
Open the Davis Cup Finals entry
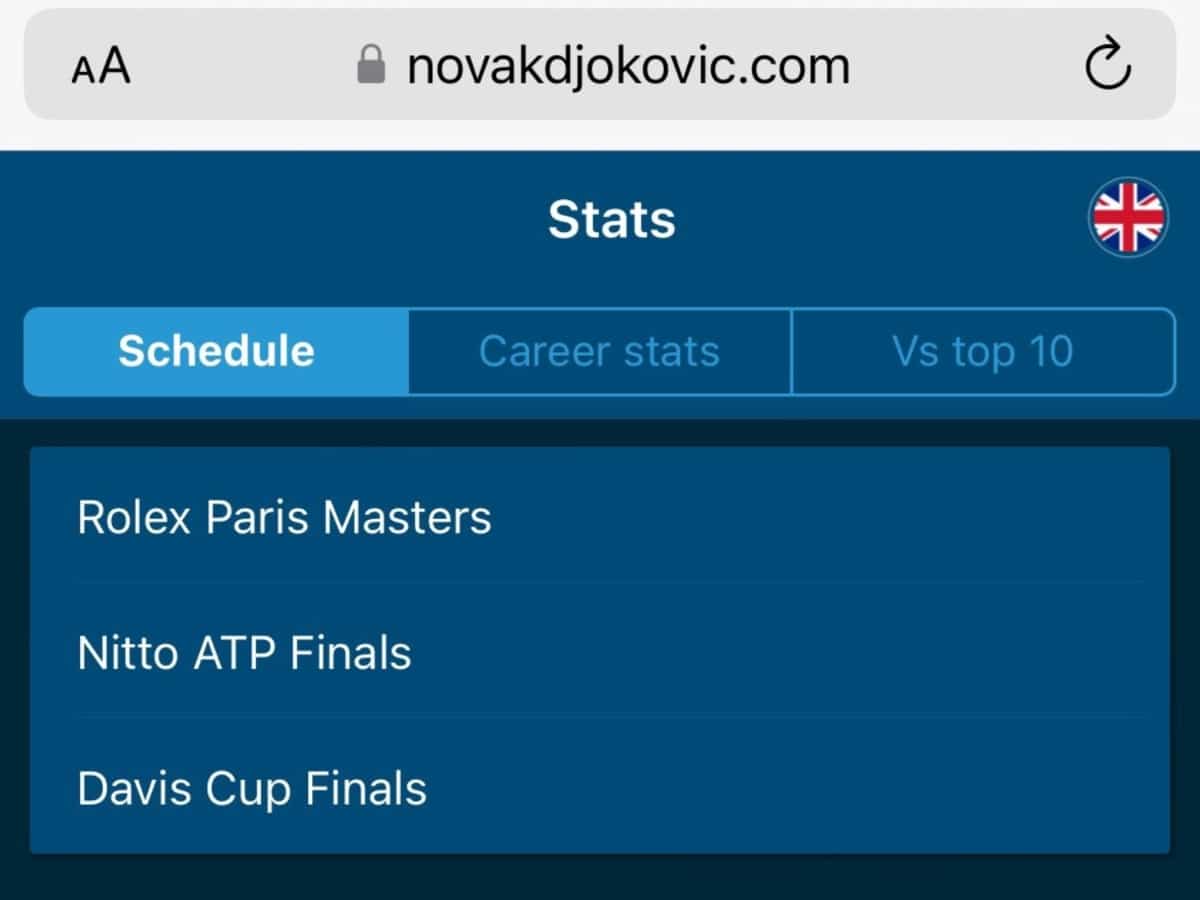pos(600,788)
